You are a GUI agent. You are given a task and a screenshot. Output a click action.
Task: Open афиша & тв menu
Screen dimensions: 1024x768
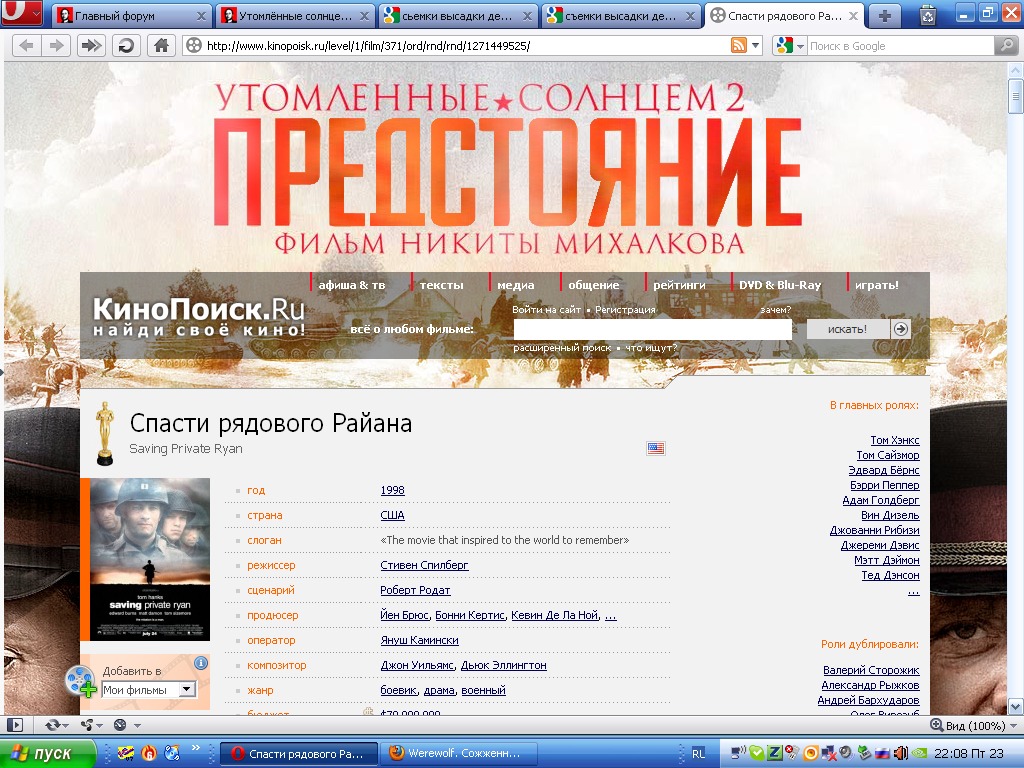[x=351, y=285]
